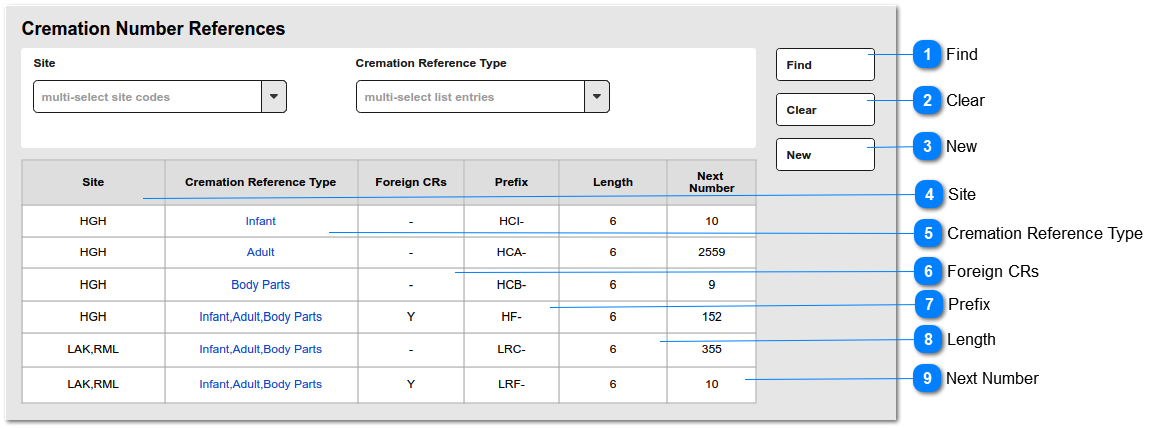
Task: Open the Site multi-select dropdown arrow
Action: point(273,97)
